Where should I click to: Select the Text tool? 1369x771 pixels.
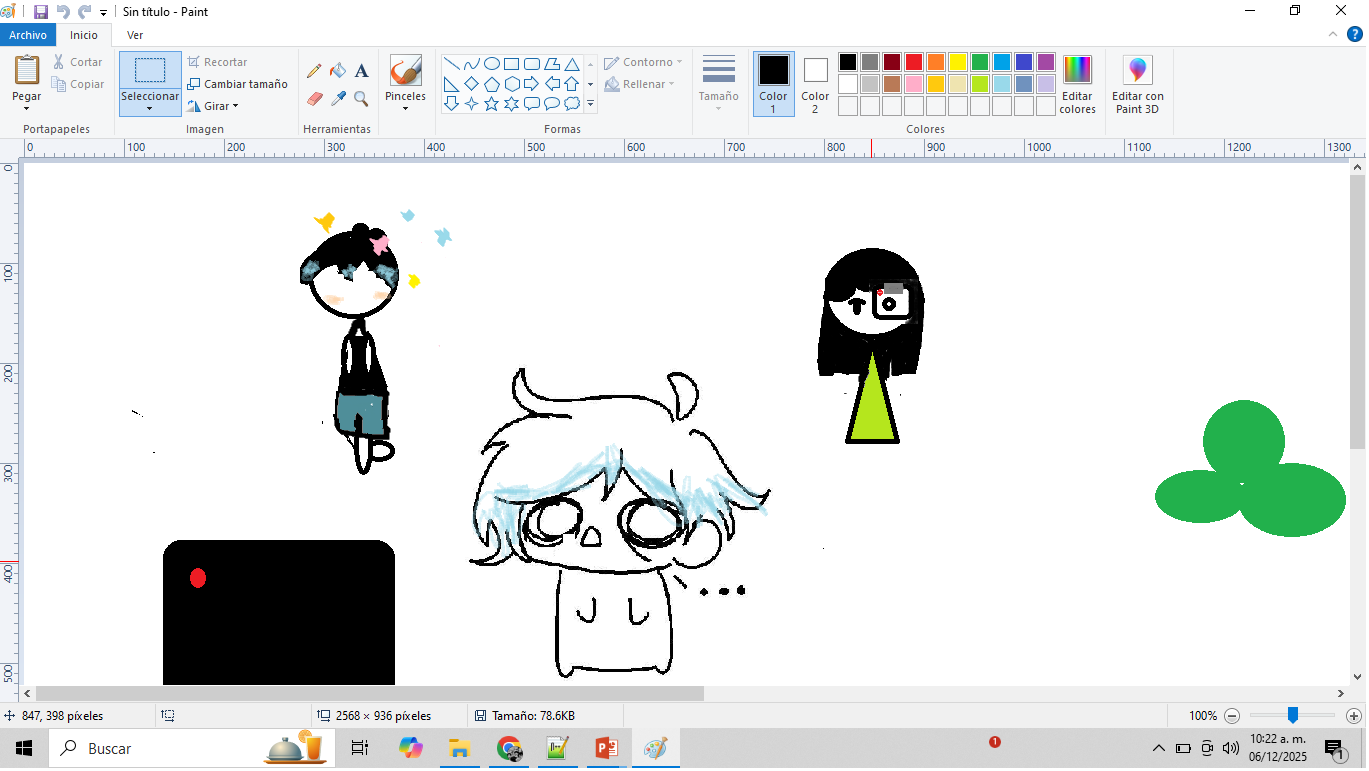click(x=362, y=71)
